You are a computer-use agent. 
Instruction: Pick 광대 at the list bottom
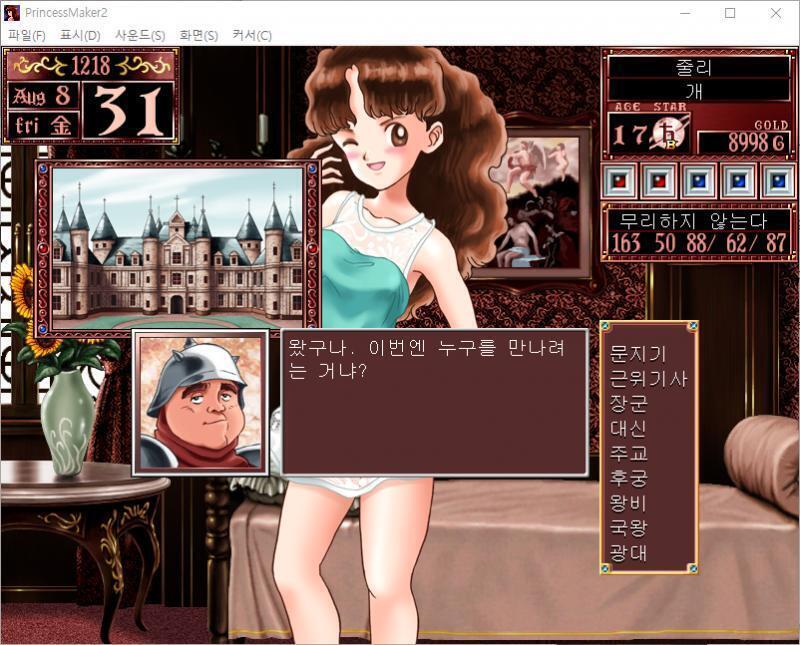[x=629, y=553]
